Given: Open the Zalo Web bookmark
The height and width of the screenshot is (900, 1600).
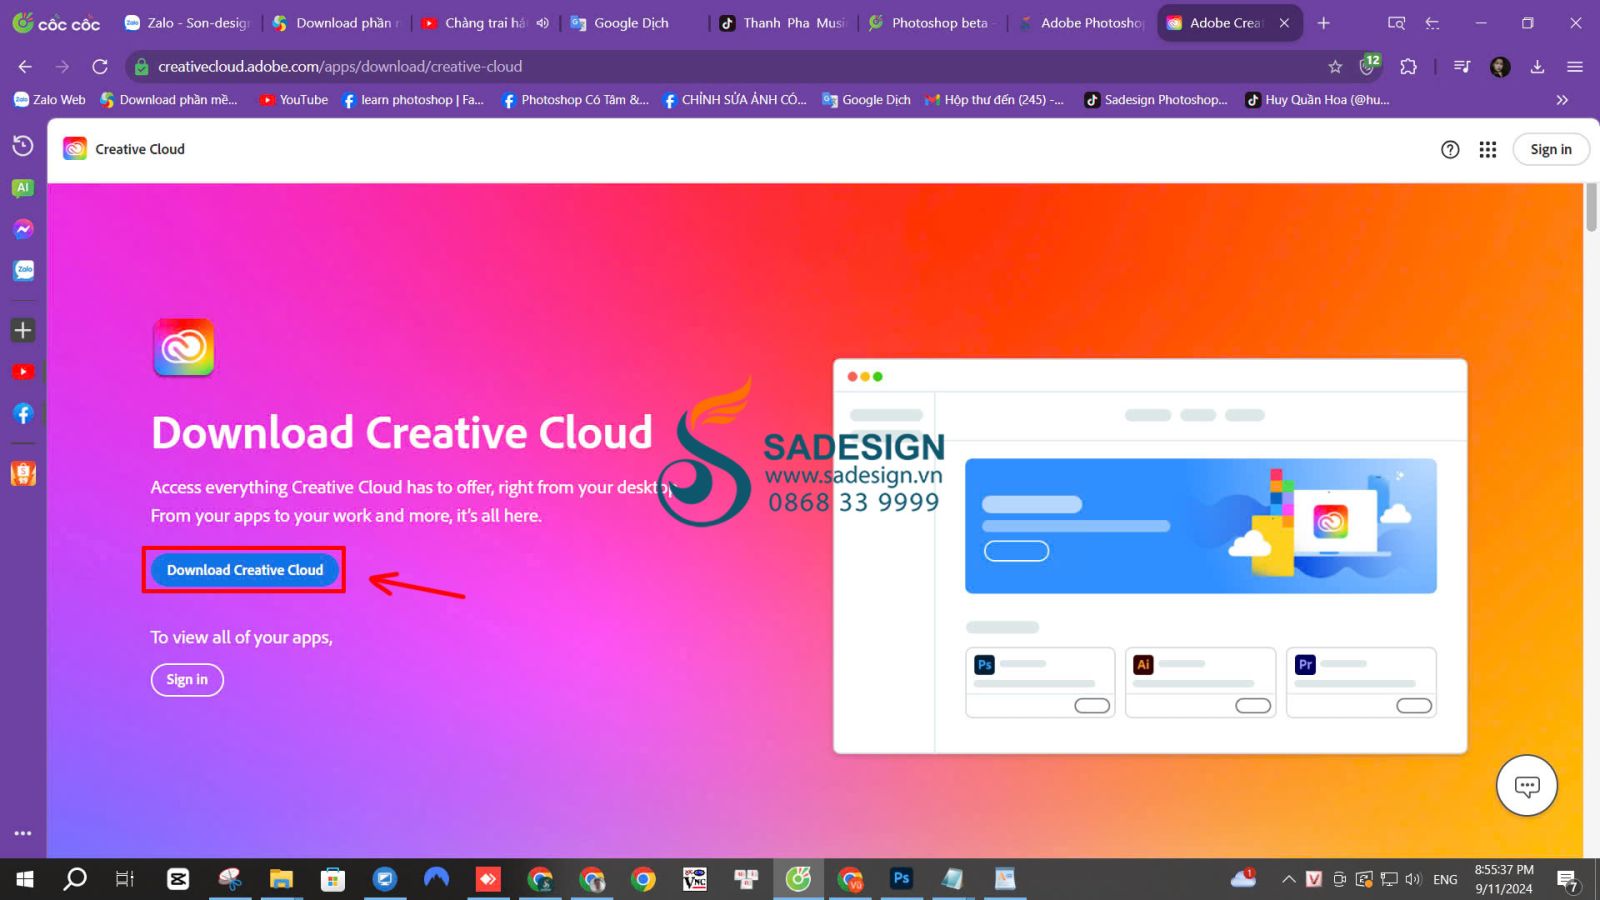Looking at the screenshot, I should pyautogui.click(x=49, y=100).
